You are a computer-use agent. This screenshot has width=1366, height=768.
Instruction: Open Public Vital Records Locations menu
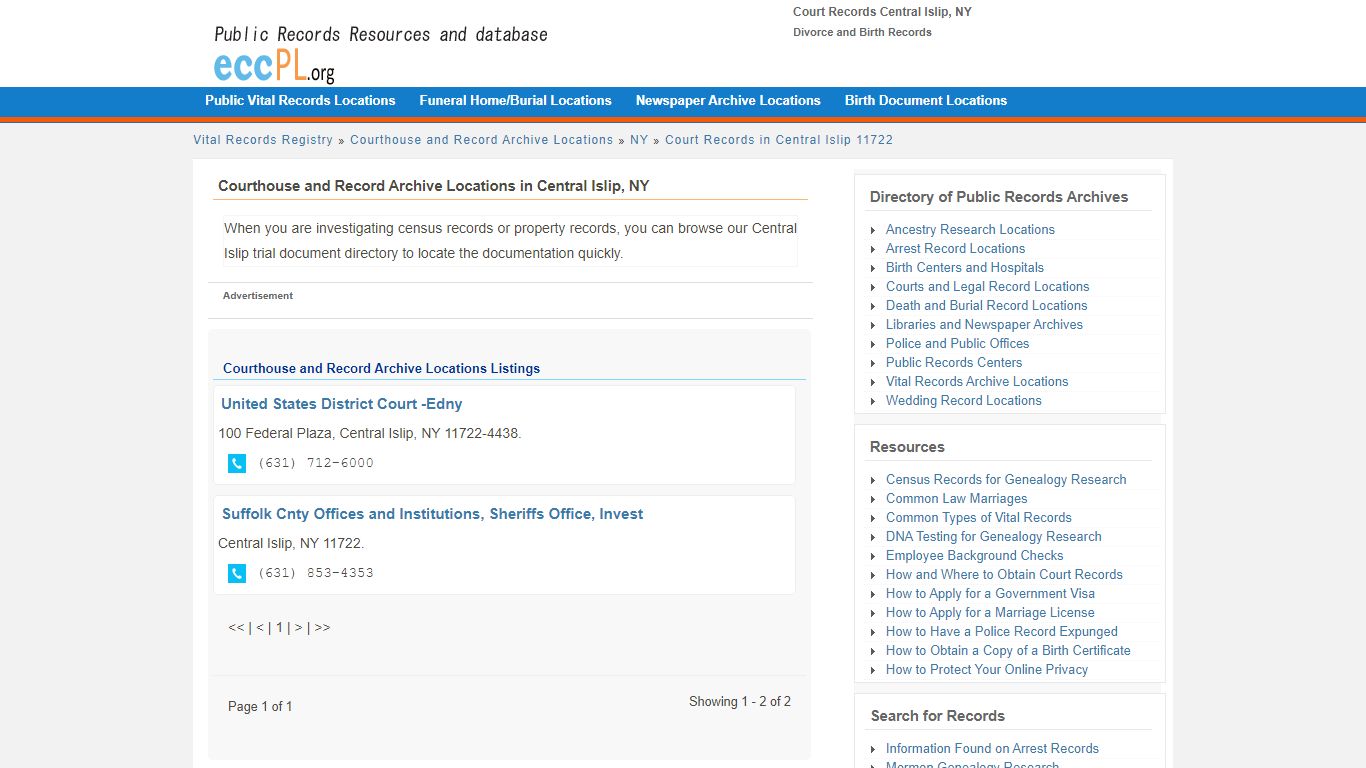point(300,100)
